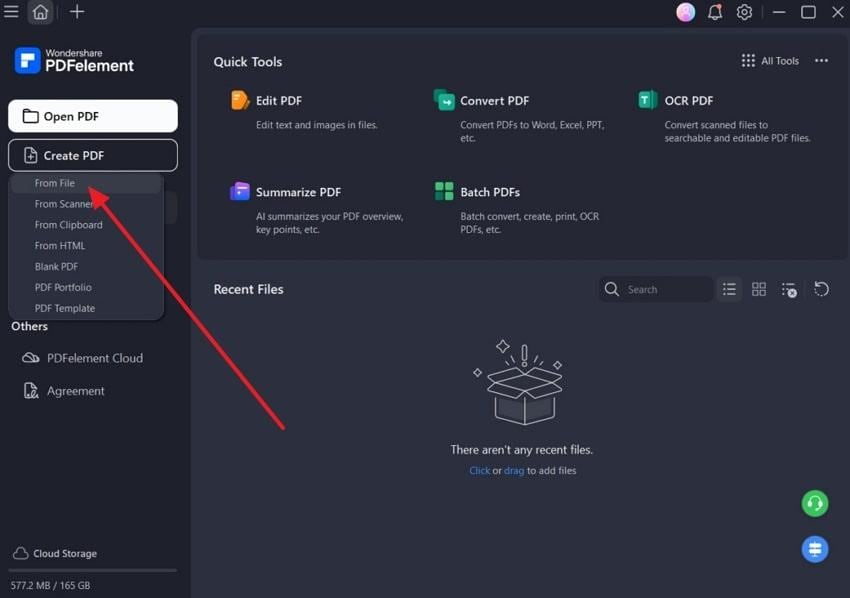Image resolution: width=850 pixels, height=598 pixels.
Task: Open the green support headset button
Action: pos(815,504)
